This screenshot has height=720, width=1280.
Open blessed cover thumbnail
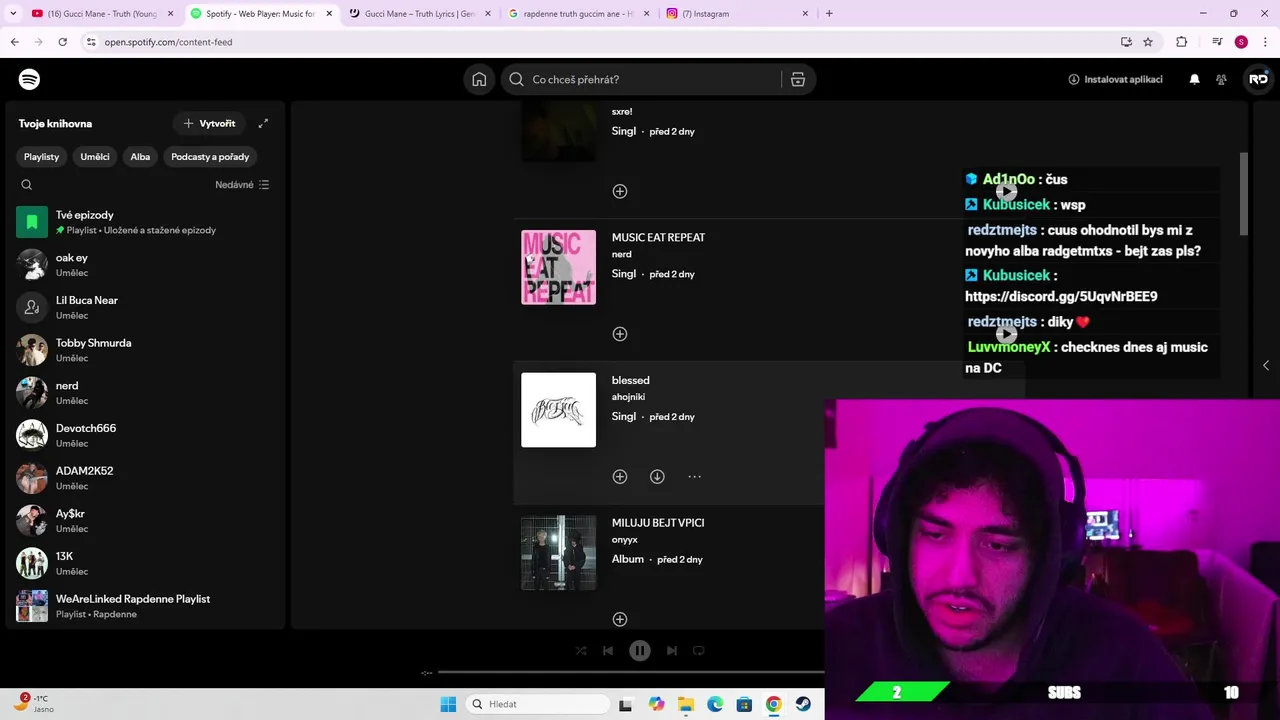[558, 410]
